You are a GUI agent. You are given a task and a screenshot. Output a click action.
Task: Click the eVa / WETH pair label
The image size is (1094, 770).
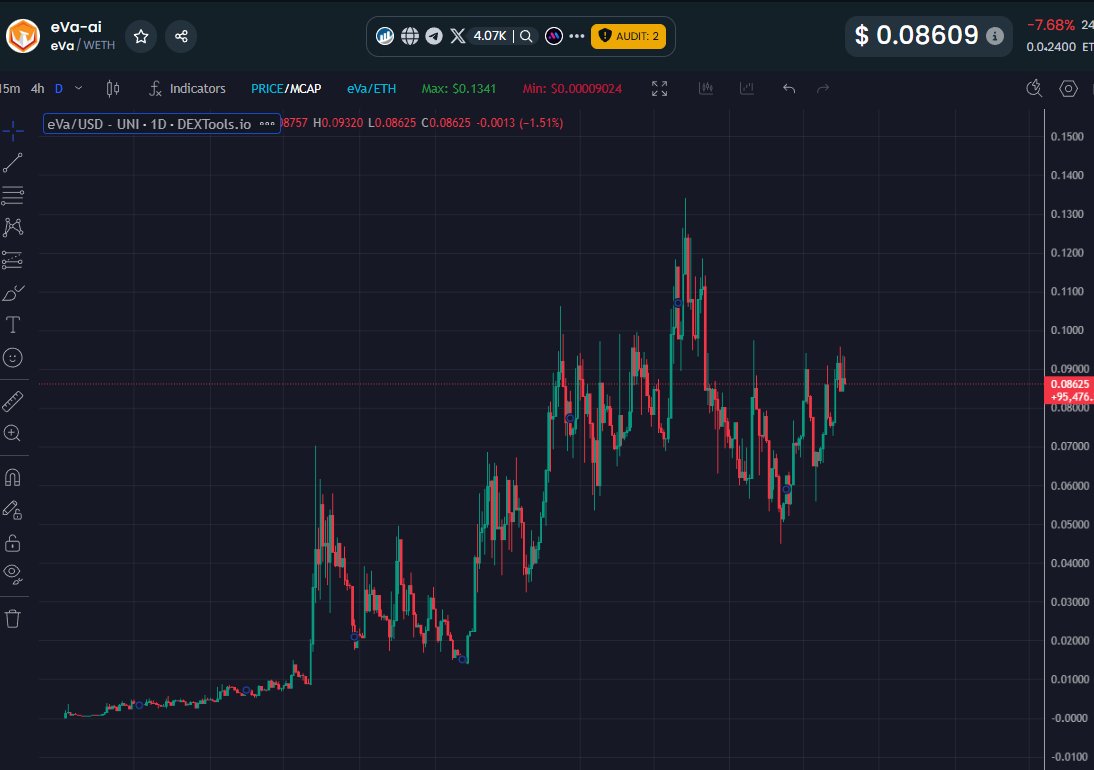click(82, 45)
